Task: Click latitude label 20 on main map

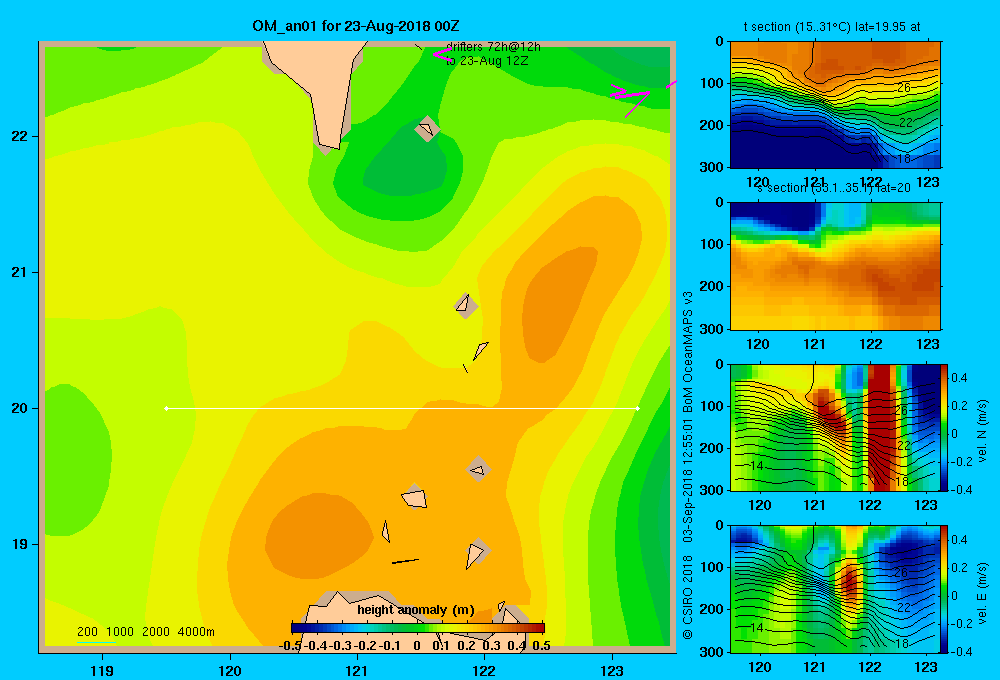Action: click(20, 408)
